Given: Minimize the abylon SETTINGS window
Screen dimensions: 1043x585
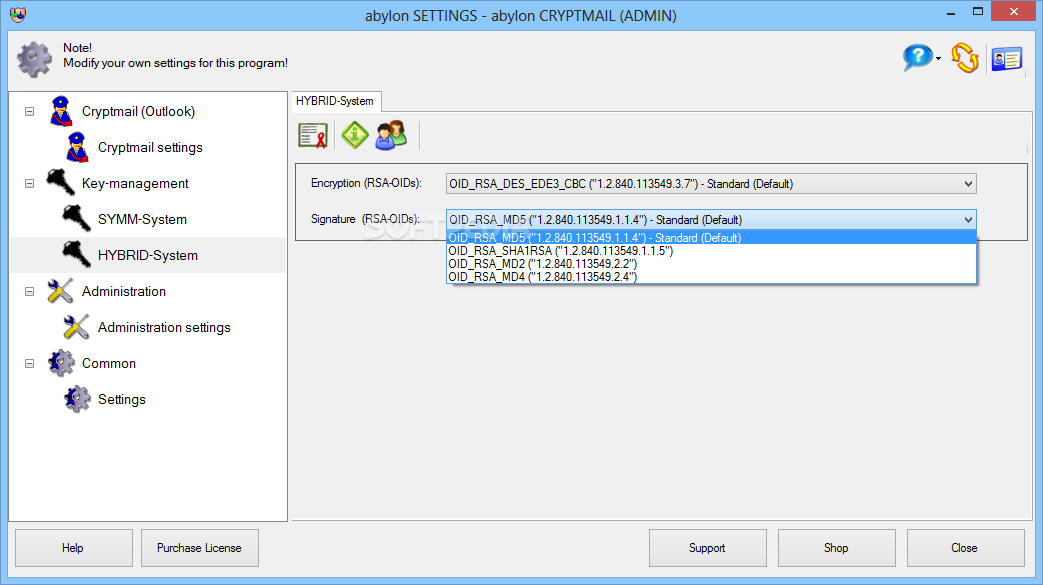Looking at the screenshot, I should click(951, 12).
